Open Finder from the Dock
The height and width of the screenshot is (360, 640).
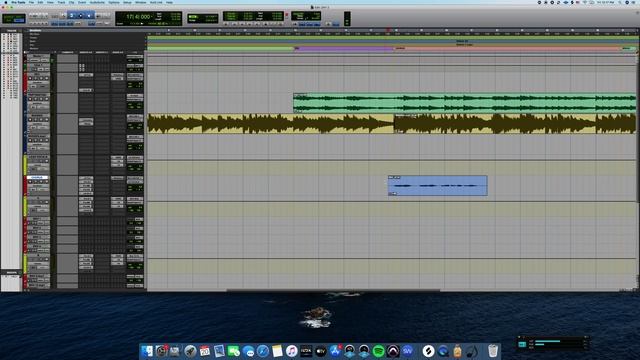(x=147, y=351)
